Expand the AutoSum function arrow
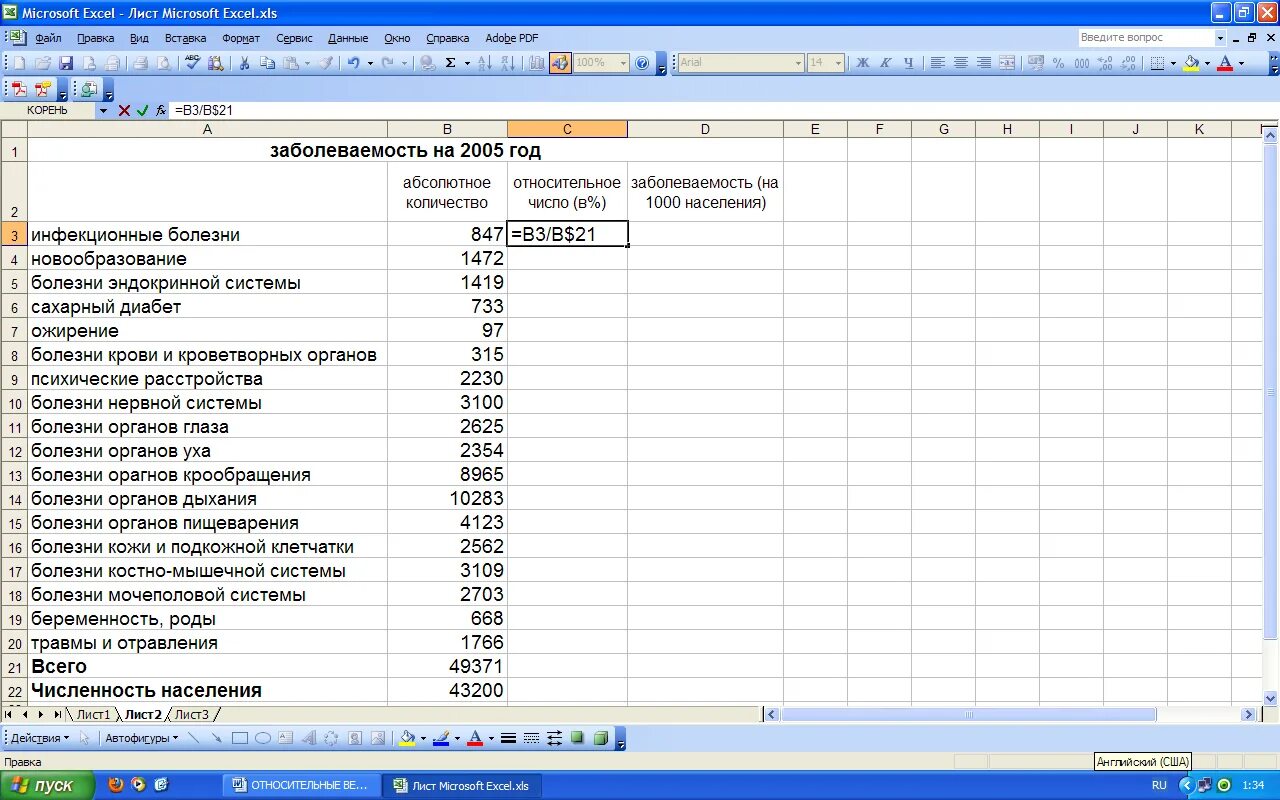Image resolution: width=1280 pixels, height=800 pixels. (x=467, y=63)
